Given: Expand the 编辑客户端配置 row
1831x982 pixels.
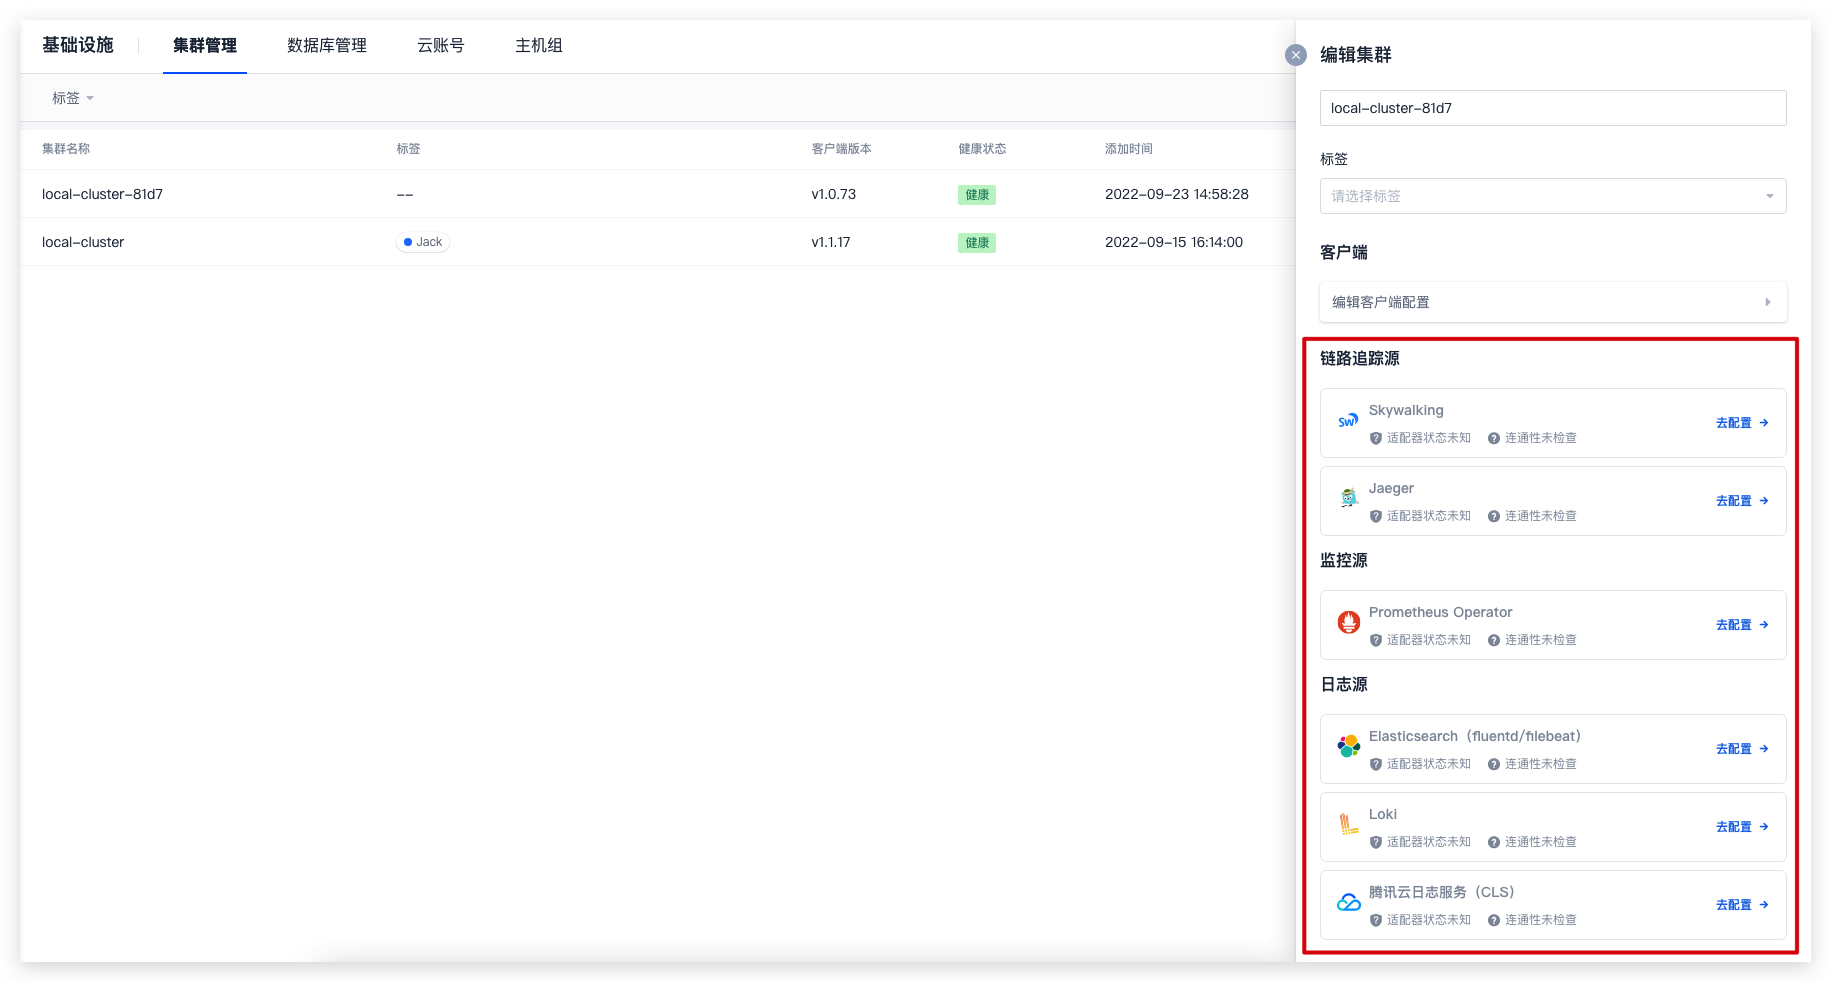Looking at the screenshot, I should (x=1553, y=302).
